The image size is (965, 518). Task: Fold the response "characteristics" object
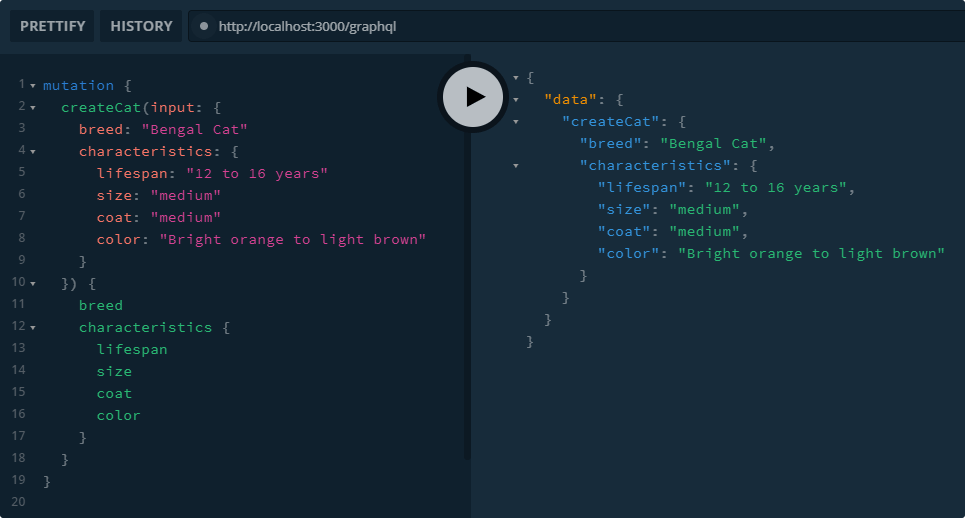[x=516, y=166]
